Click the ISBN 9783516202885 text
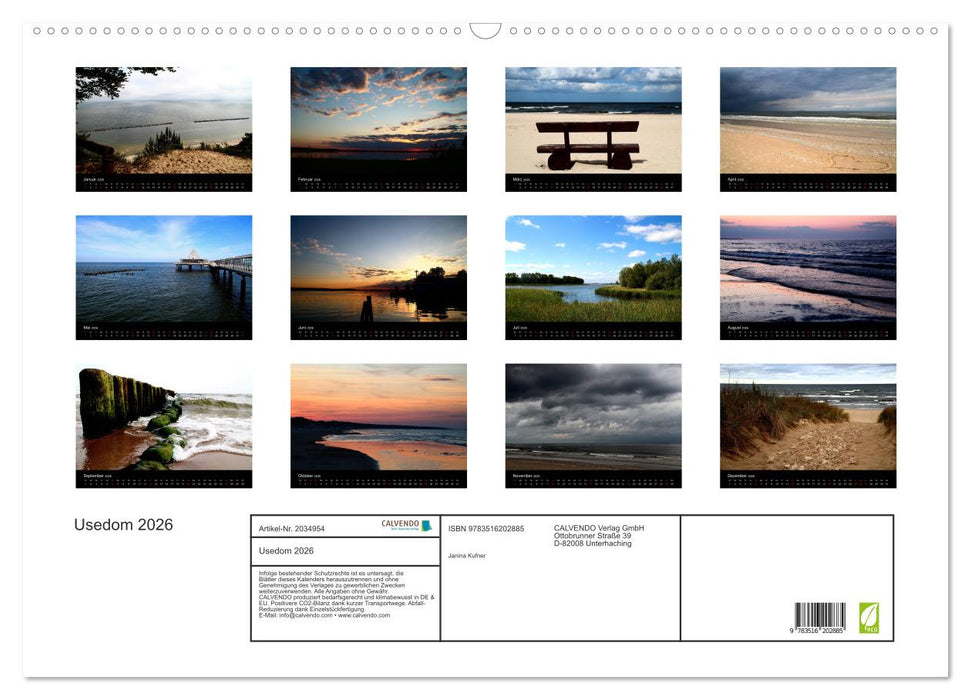This screenshot has height=700, width=971. coord(486,528)
